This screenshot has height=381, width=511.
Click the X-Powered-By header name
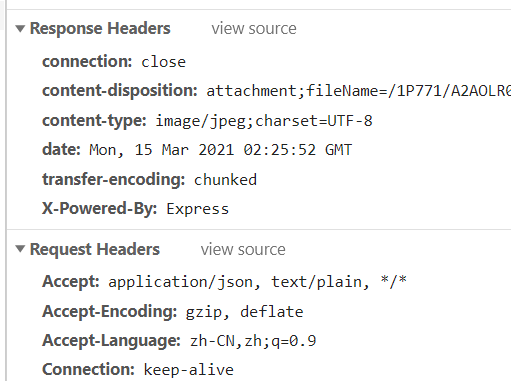pyautogui.click(x=99, y=209)
